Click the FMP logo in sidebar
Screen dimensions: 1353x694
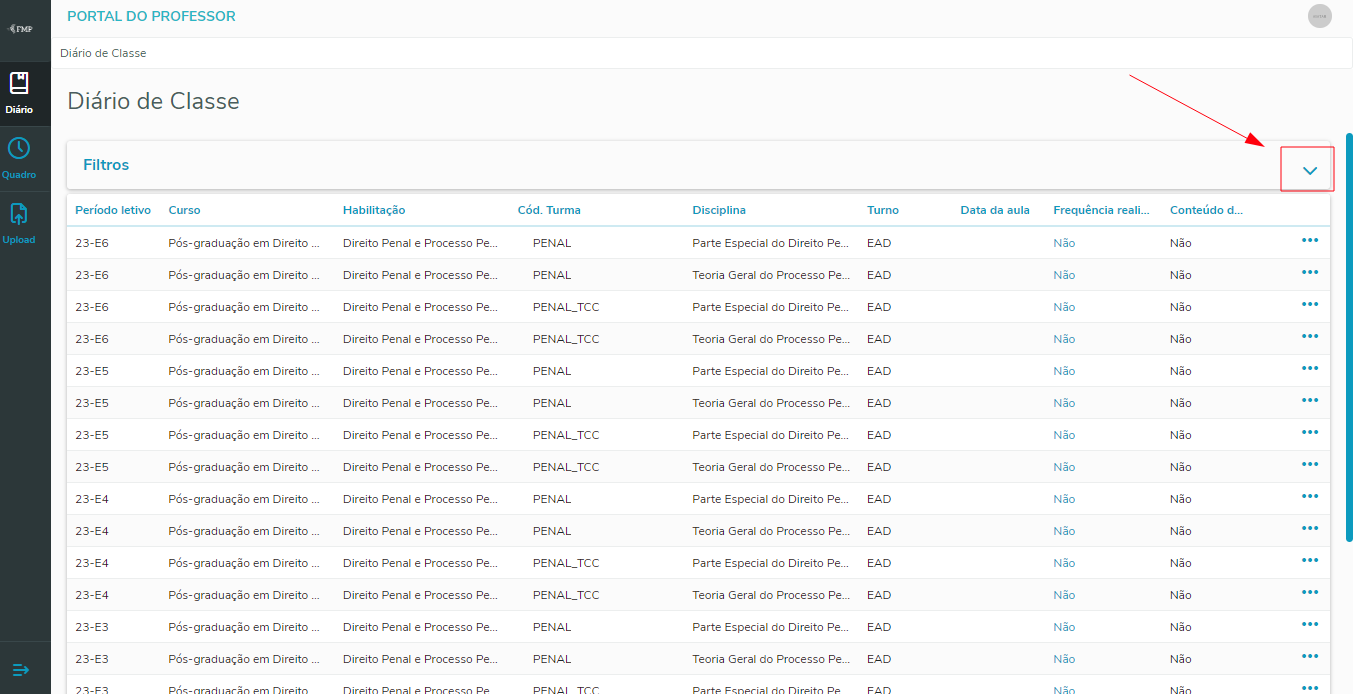[21, 29]
